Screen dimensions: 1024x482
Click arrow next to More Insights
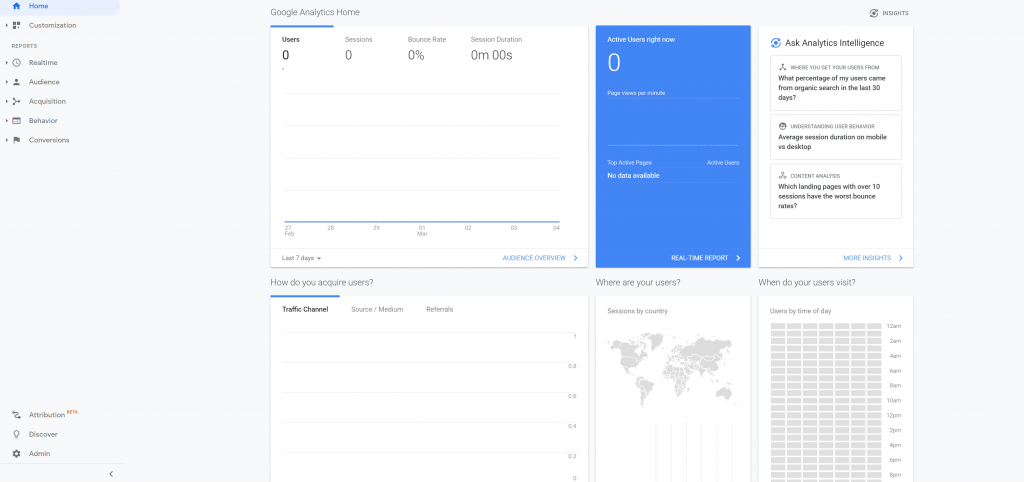pos(901,258)
